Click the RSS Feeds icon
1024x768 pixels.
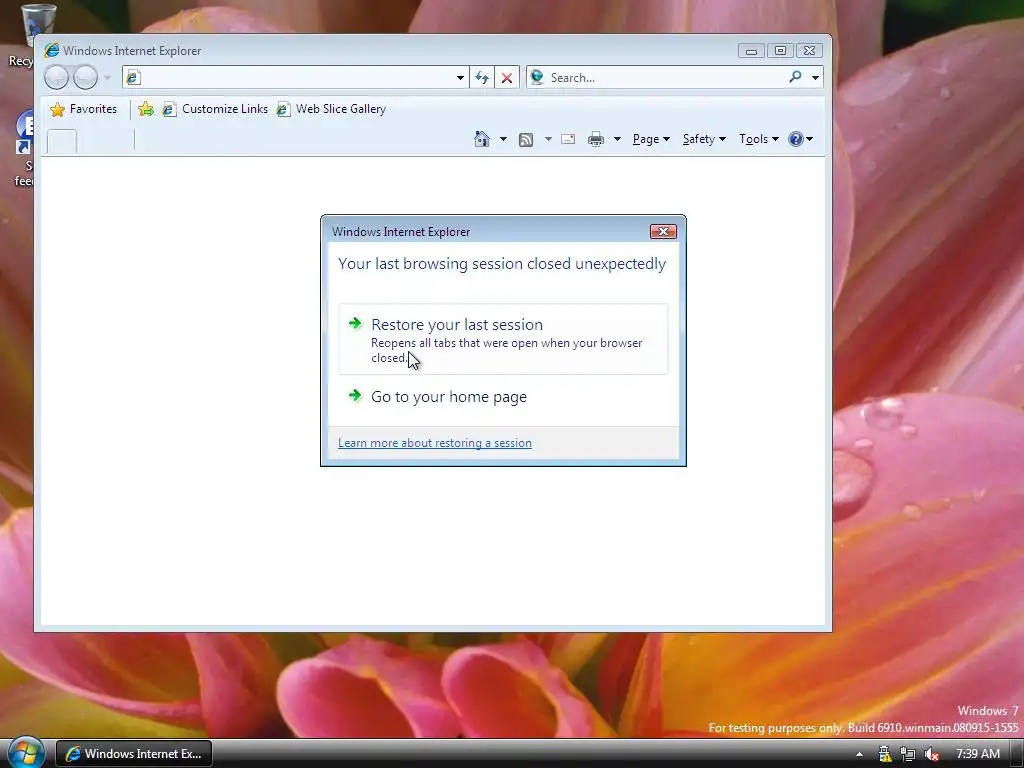pyautogui.click(x=526, y=139)
